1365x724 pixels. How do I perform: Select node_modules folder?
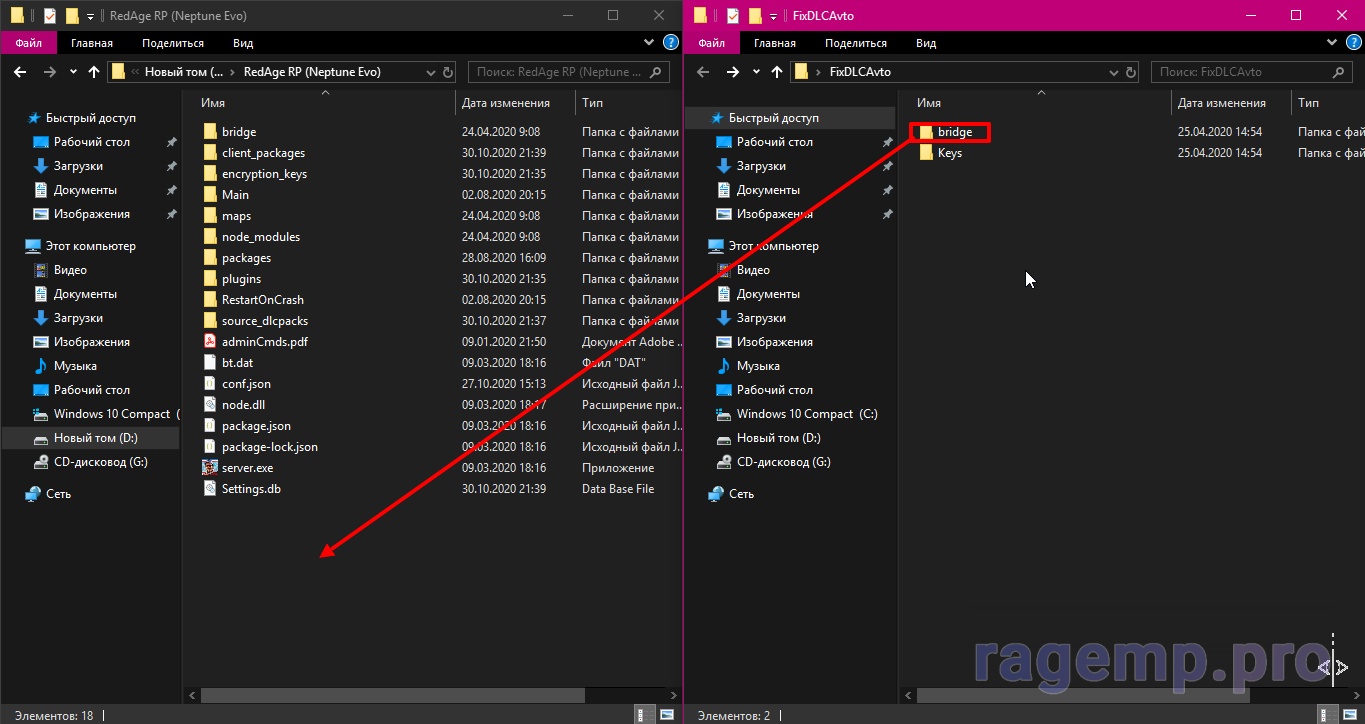coord(261,236)
